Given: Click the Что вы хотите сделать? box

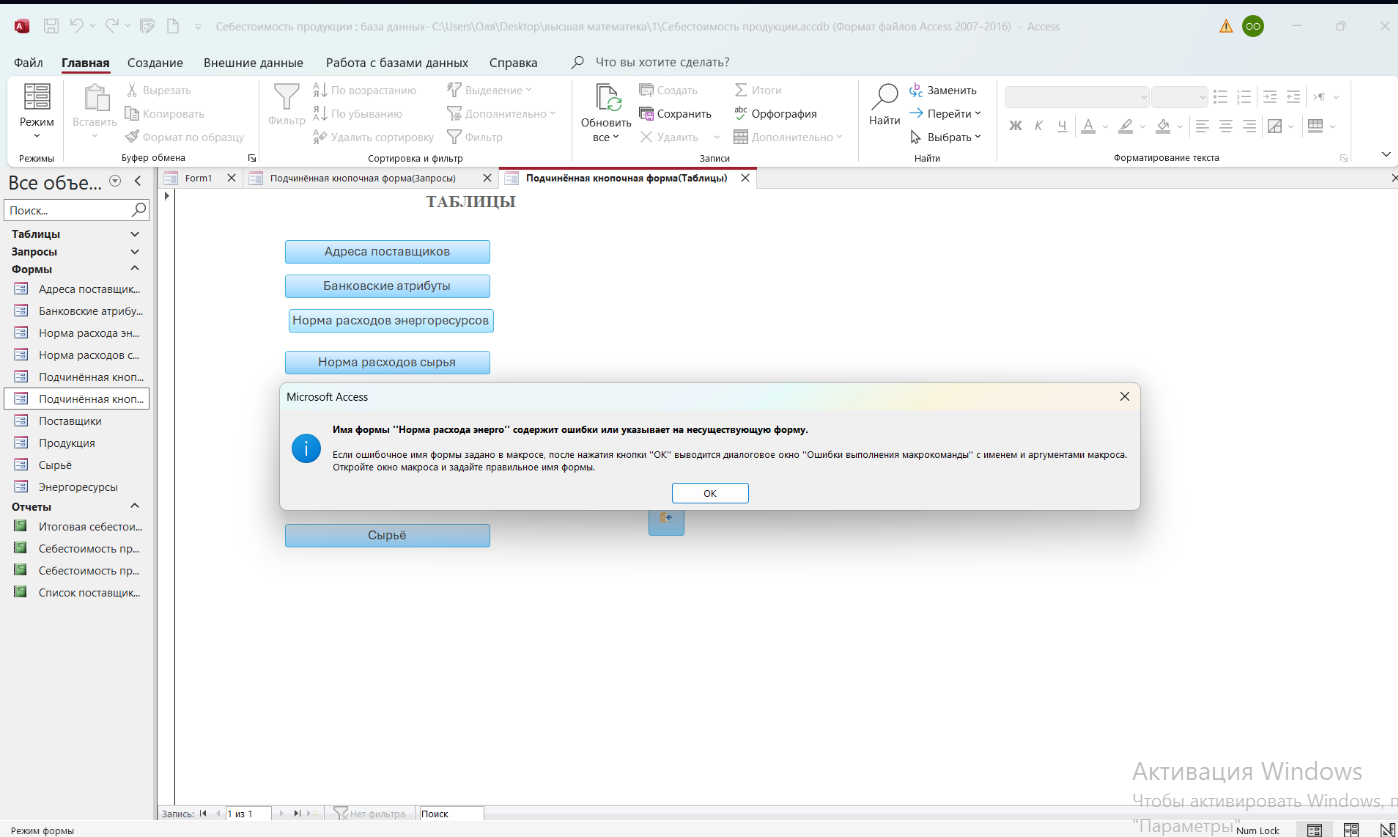Looking at the screenshot, I should (662, 62).
